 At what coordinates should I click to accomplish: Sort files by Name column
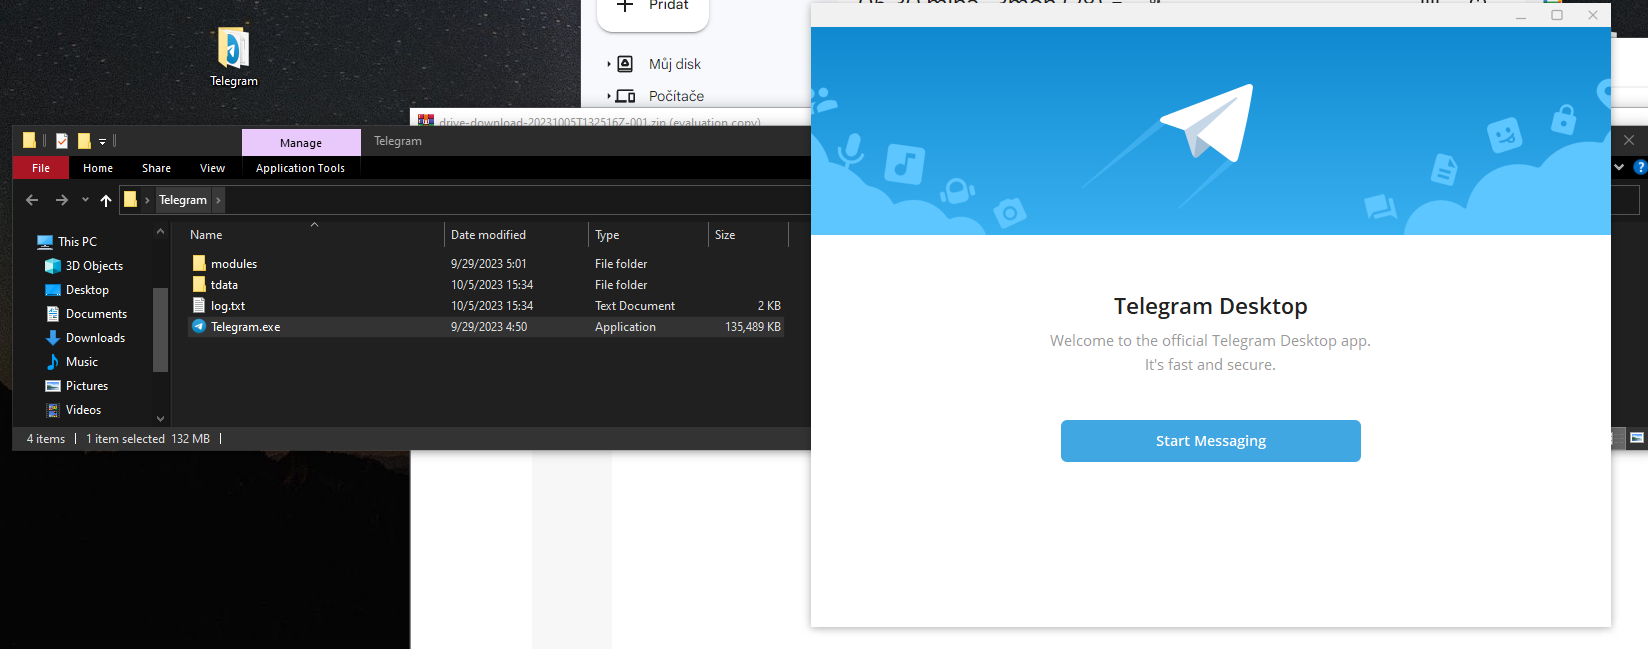click(206, 235)
